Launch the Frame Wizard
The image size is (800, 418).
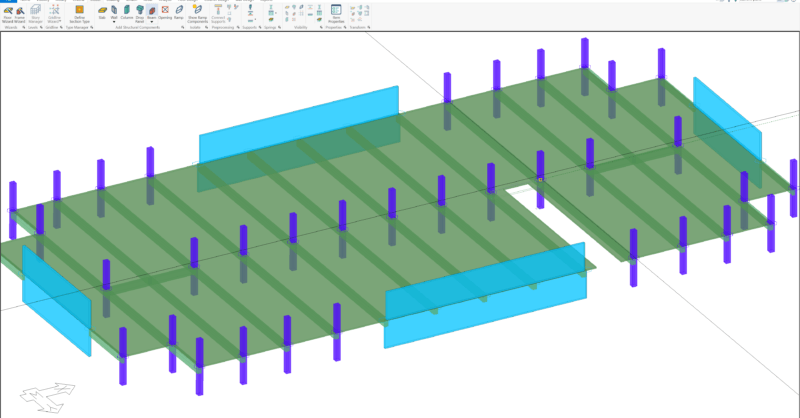(x=21, y=10)
